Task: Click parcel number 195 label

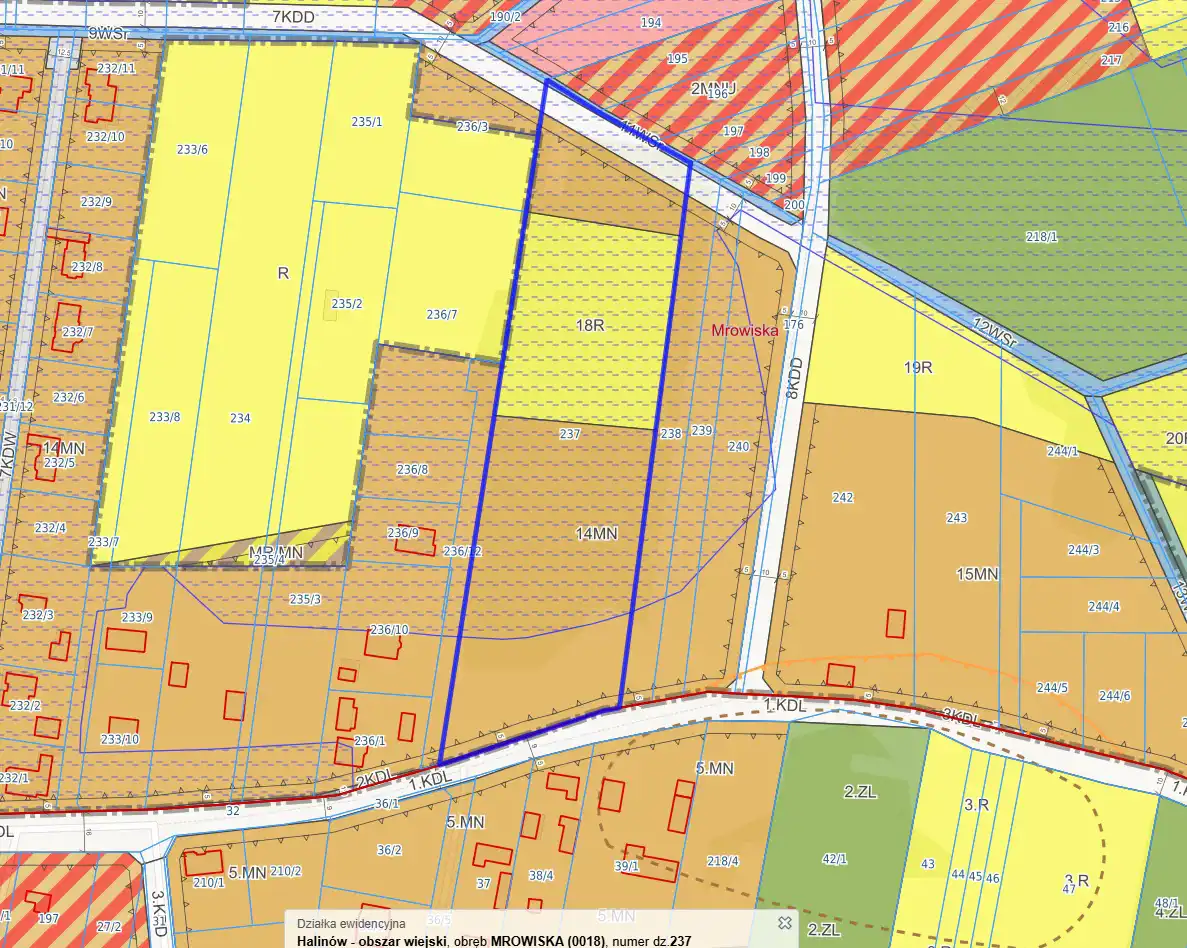Action: coord(678,58)
